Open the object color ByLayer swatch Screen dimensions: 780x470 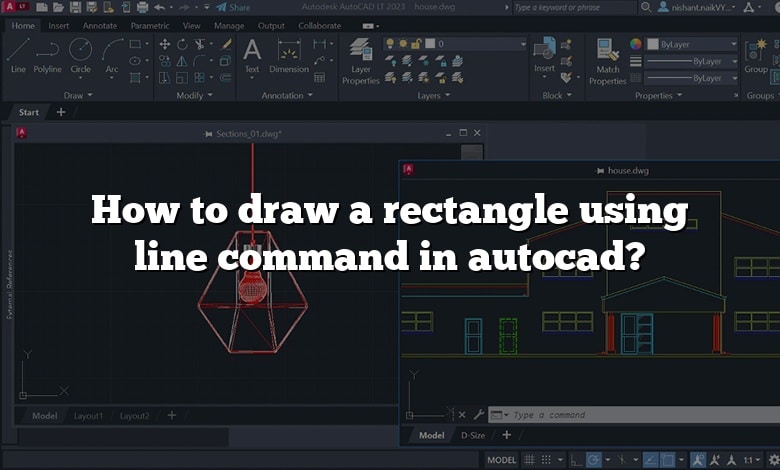(x=636, y=45)
